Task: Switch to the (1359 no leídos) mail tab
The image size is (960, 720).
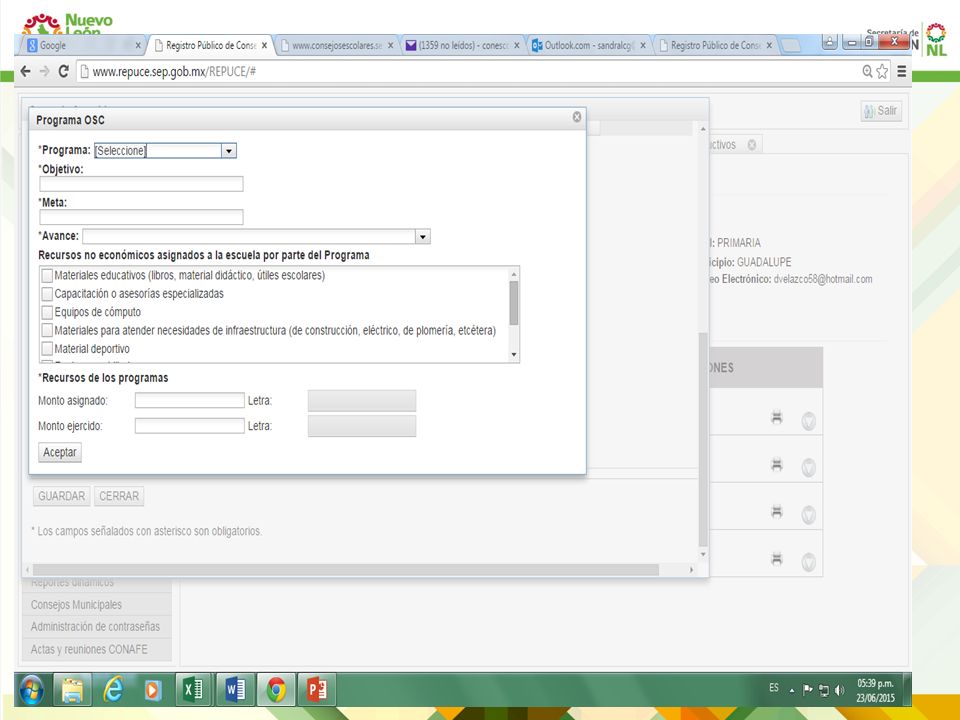Action: point(463,45)
